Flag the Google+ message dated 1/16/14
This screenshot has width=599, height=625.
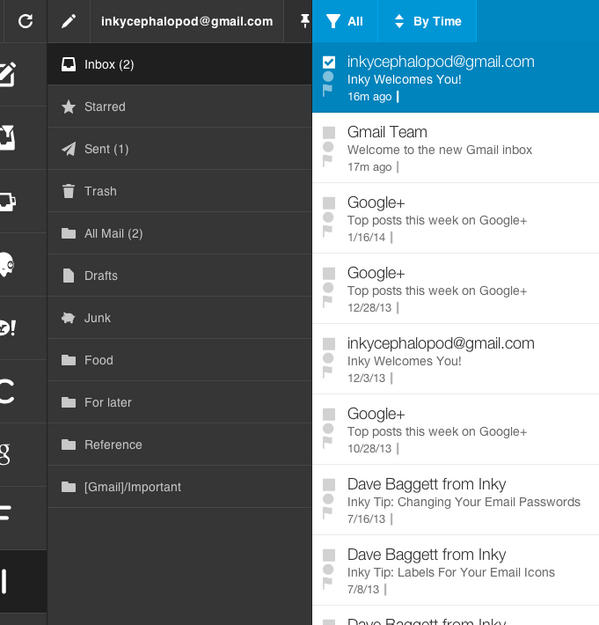(x=327, y=232)
